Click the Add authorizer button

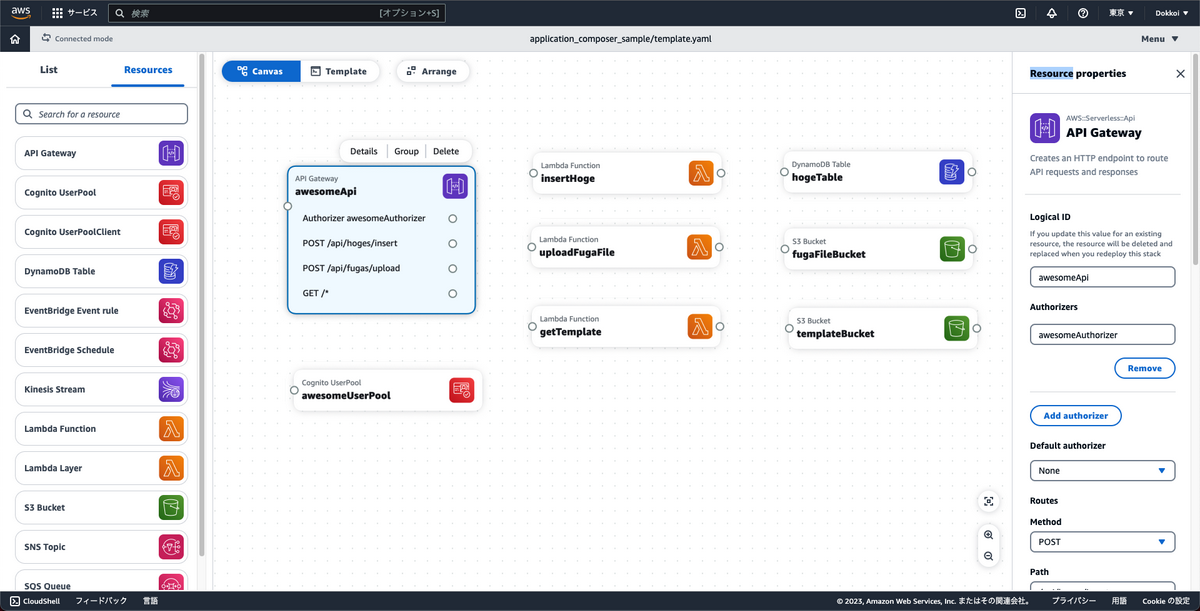coord(1076,415)
